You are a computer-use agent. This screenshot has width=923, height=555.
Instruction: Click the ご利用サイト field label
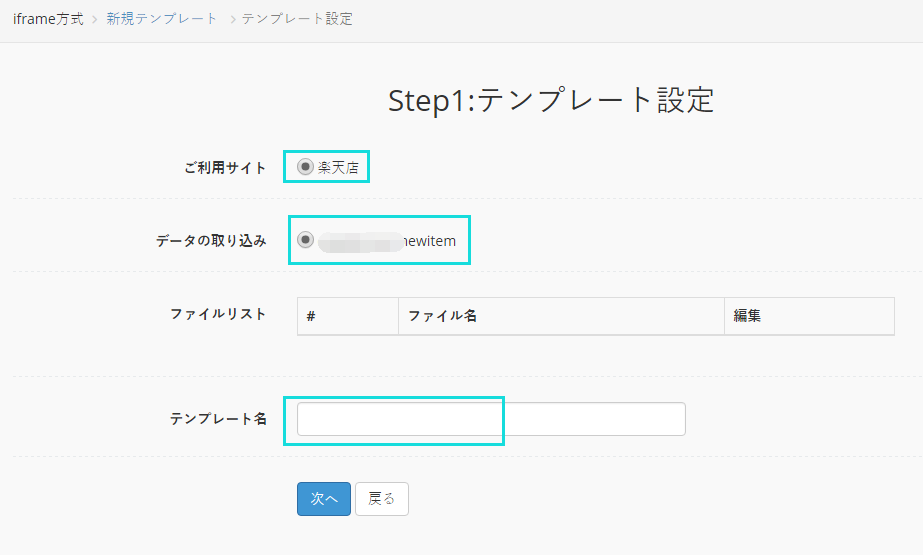click(225, 168)
